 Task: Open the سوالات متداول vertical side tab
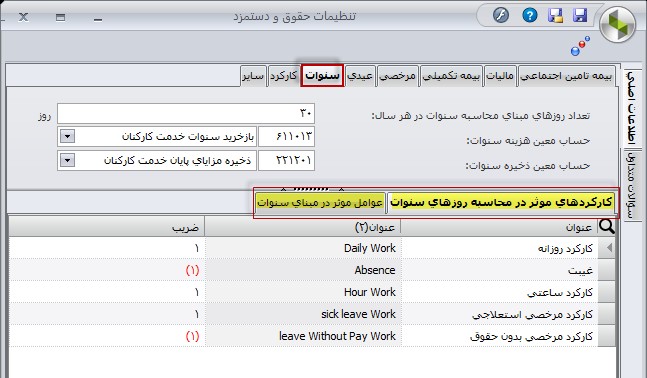pos(631,185)
